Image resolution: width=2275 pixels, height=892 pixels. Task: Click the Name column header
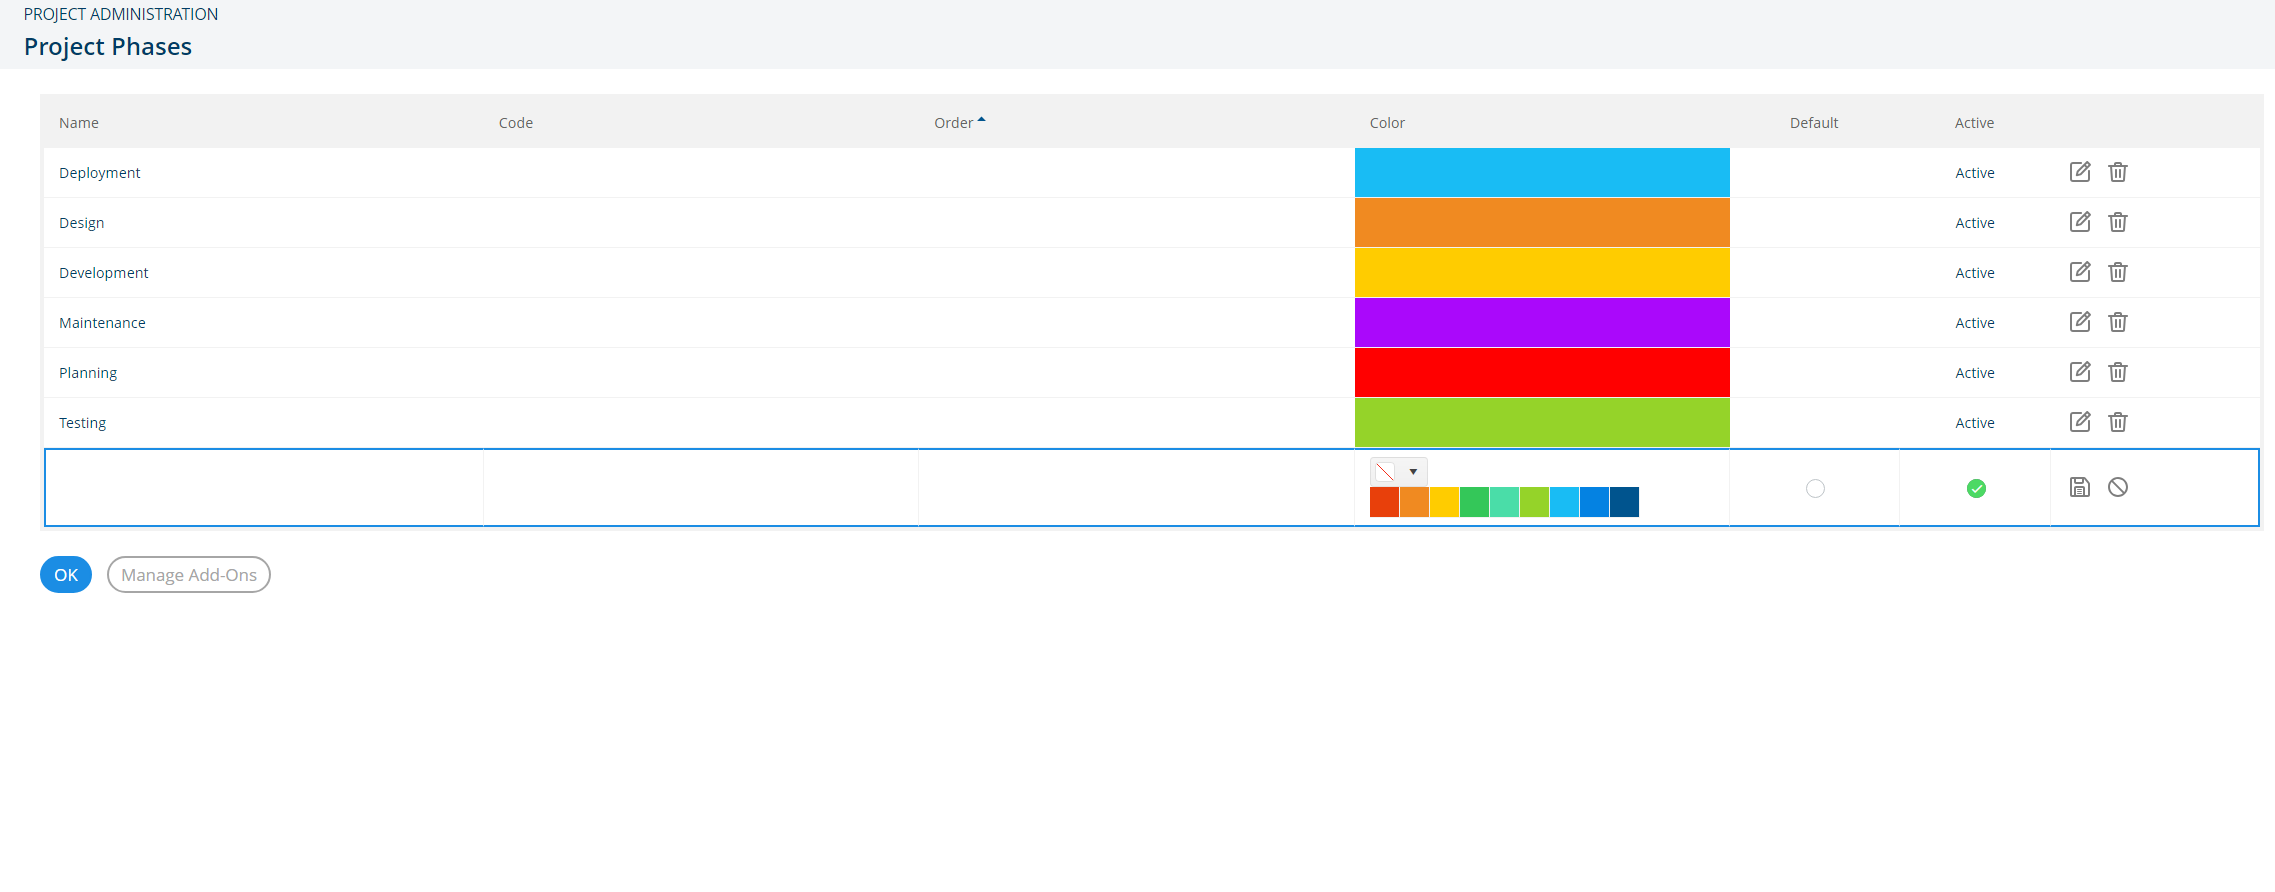coord(79,123)
